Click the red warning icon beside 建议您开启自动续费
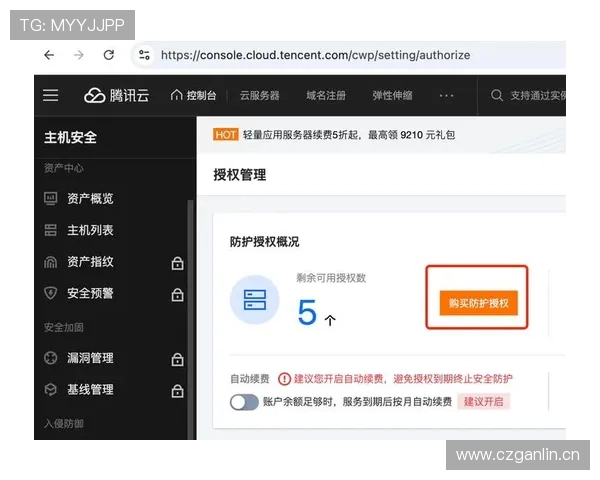 (x=284, y=379)
